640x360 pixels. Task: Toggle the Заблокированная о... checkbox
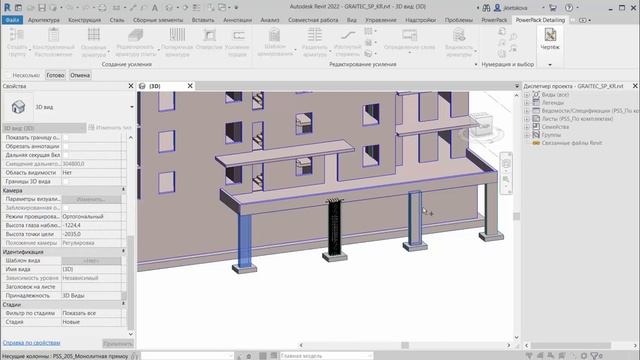click(66, 208)
